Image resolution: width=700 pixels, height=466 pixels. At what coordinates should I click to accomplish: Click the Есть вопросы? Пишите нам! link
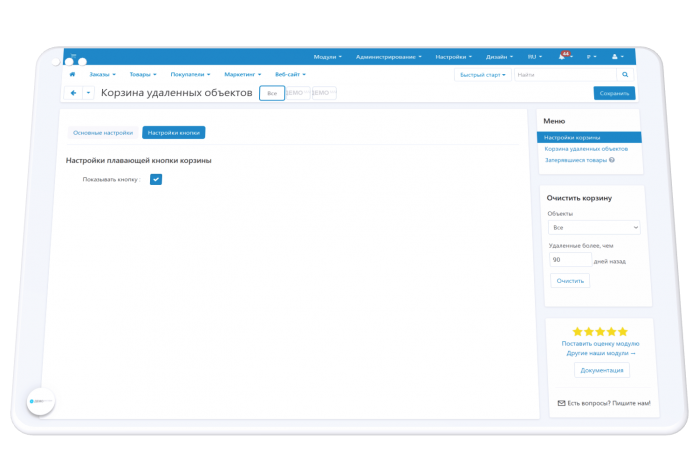pyautogui.click(x=604, y=403)
